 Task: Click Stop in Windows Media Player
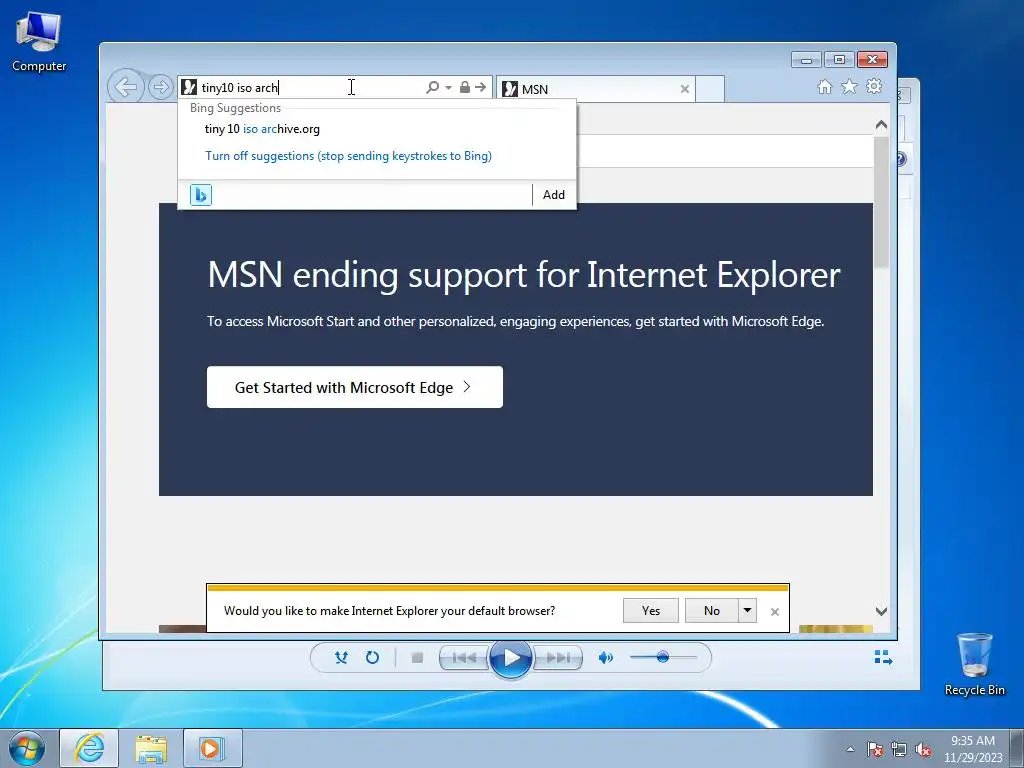coord(417,658)
